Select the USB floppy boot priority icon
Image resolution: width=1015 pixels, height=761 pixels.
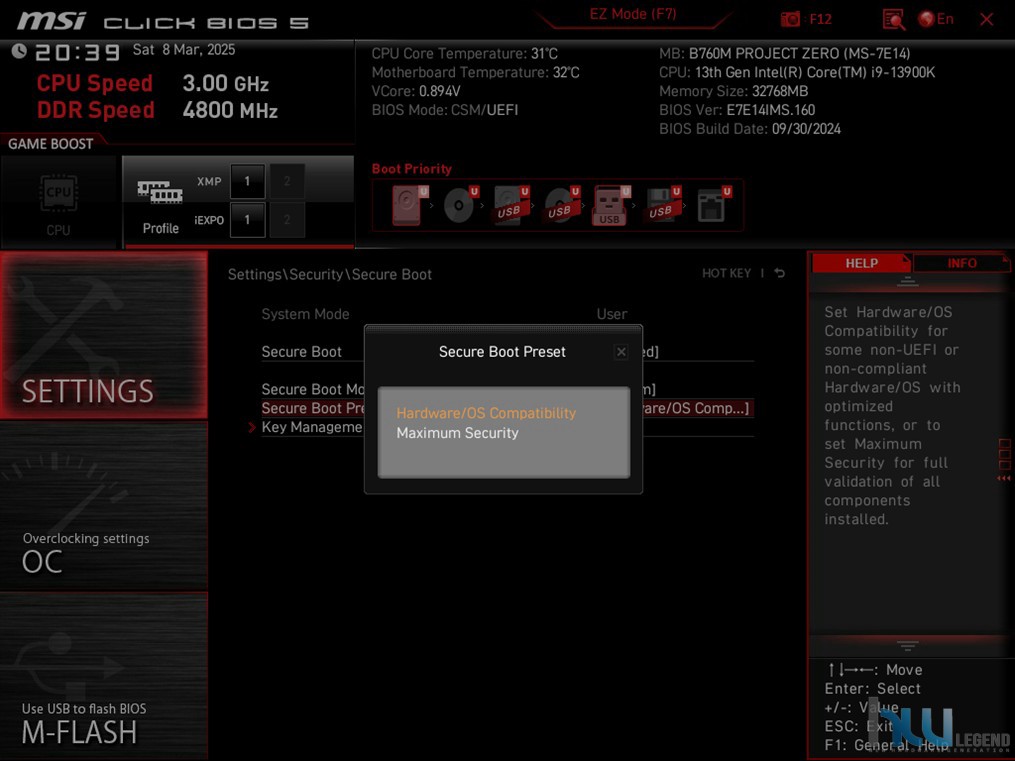(x=663, y=205)
